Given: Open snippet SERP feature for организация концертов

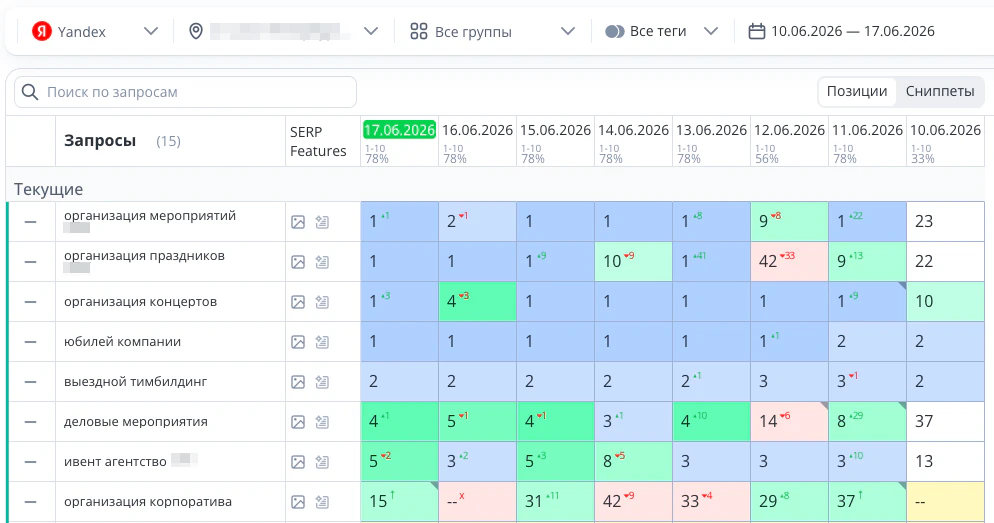Looking at the screenshot, I should click(322, 302).
